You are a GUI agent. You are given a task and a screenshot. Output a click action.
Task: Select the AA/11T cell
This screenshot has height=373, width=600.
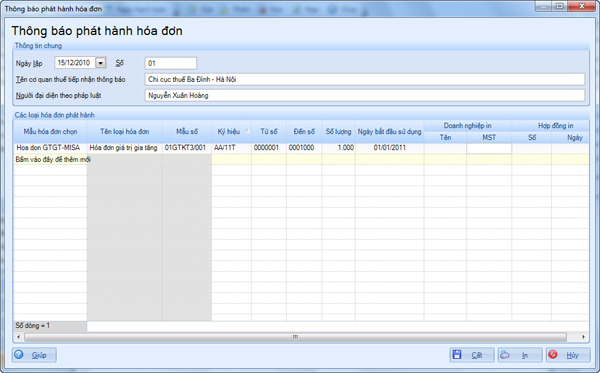point(232,148)
